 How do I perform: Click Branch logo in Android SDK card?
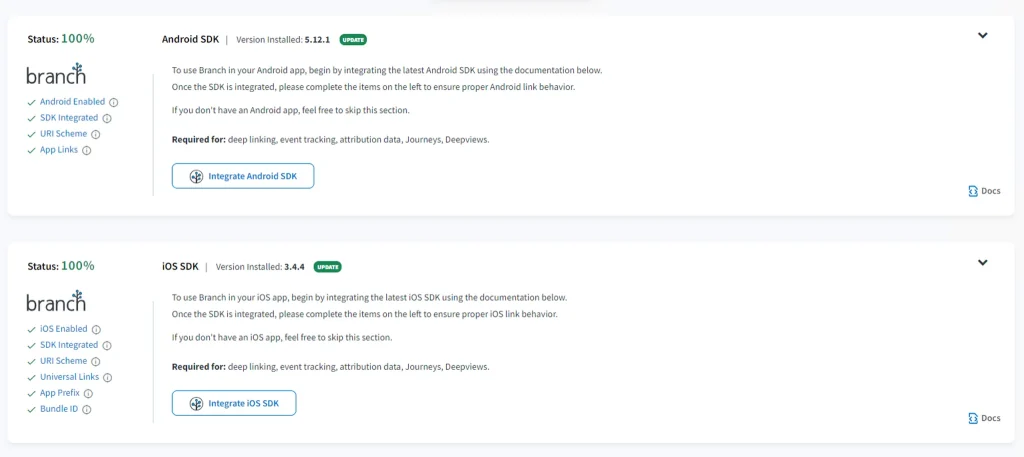pos(56,74)
